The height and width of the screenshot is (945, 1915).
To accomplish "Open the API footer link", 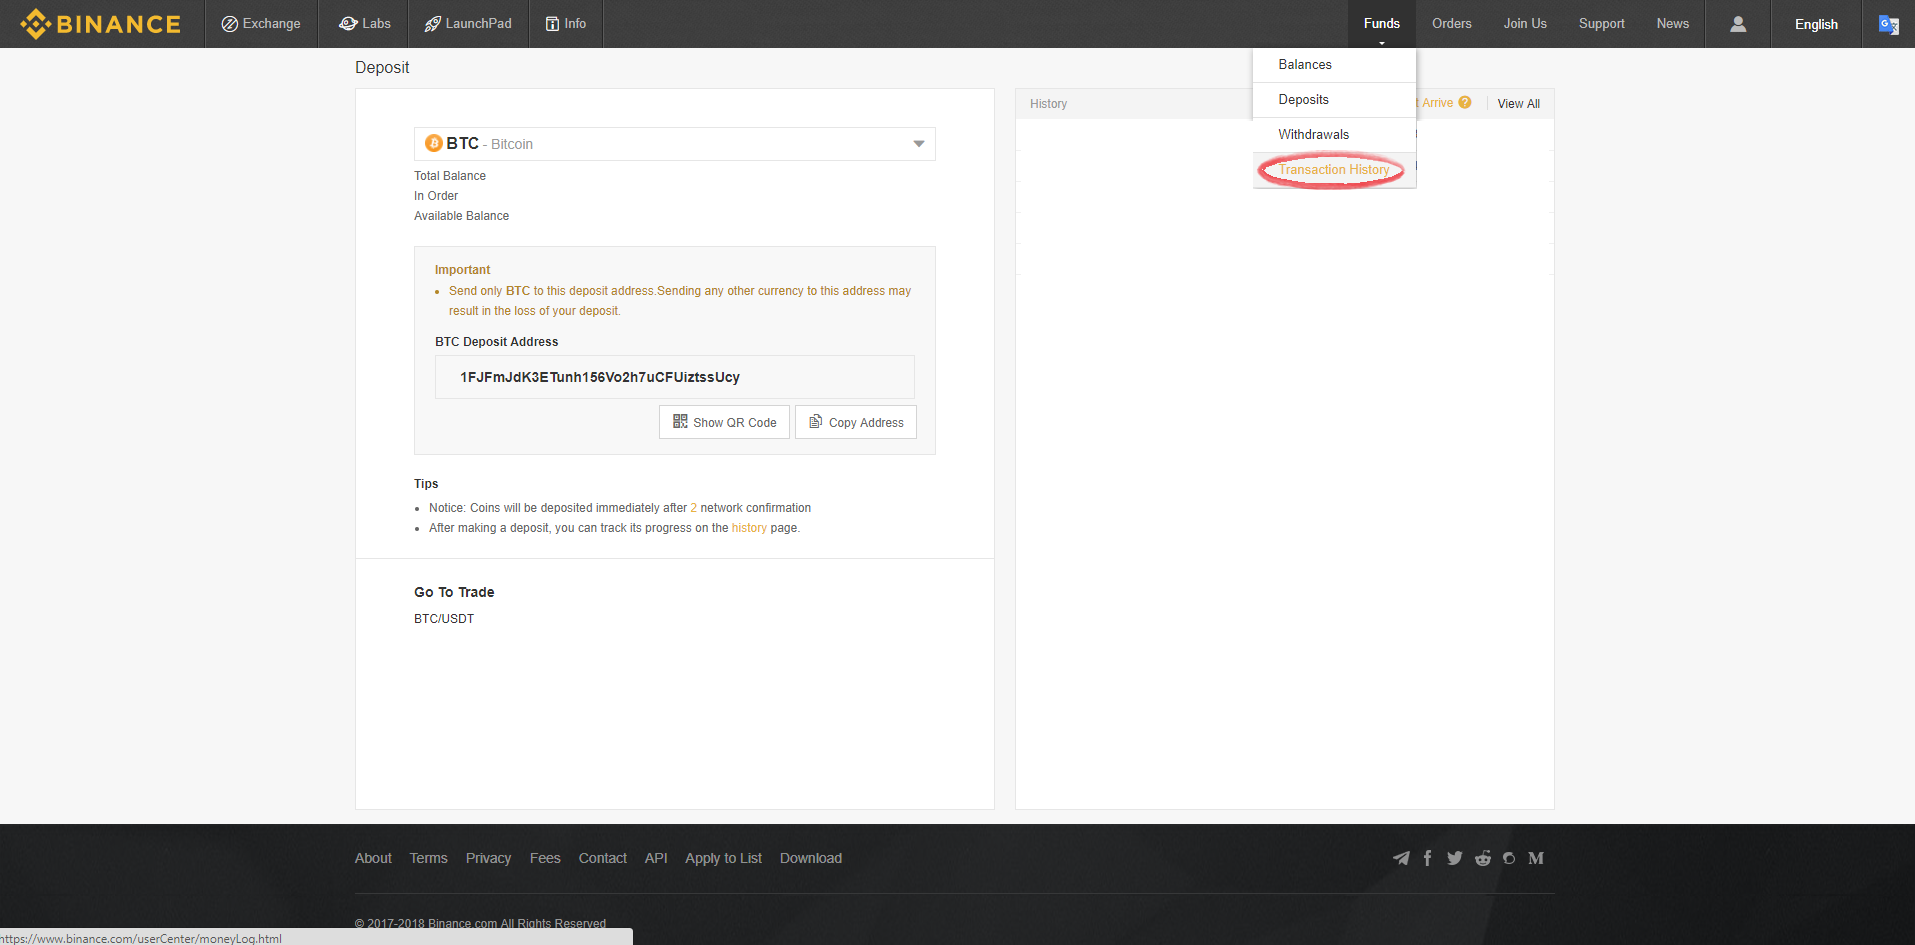I will (x=656, y=858).
